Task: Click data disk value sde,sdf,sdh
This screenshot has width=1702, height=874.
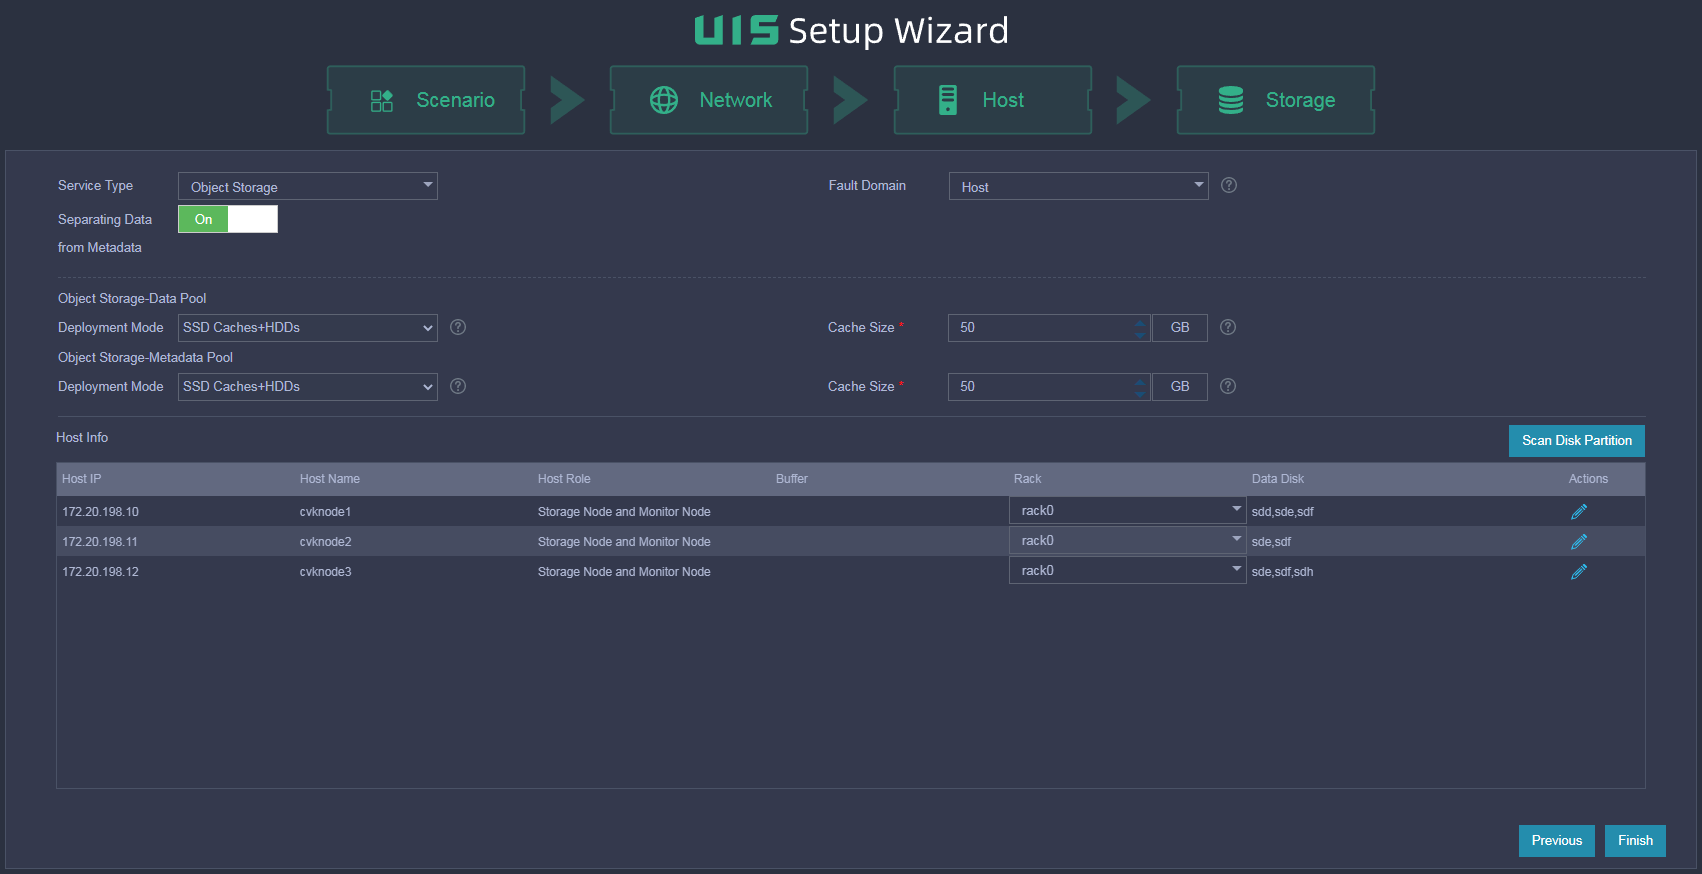Action: (x=1283, y=572)
